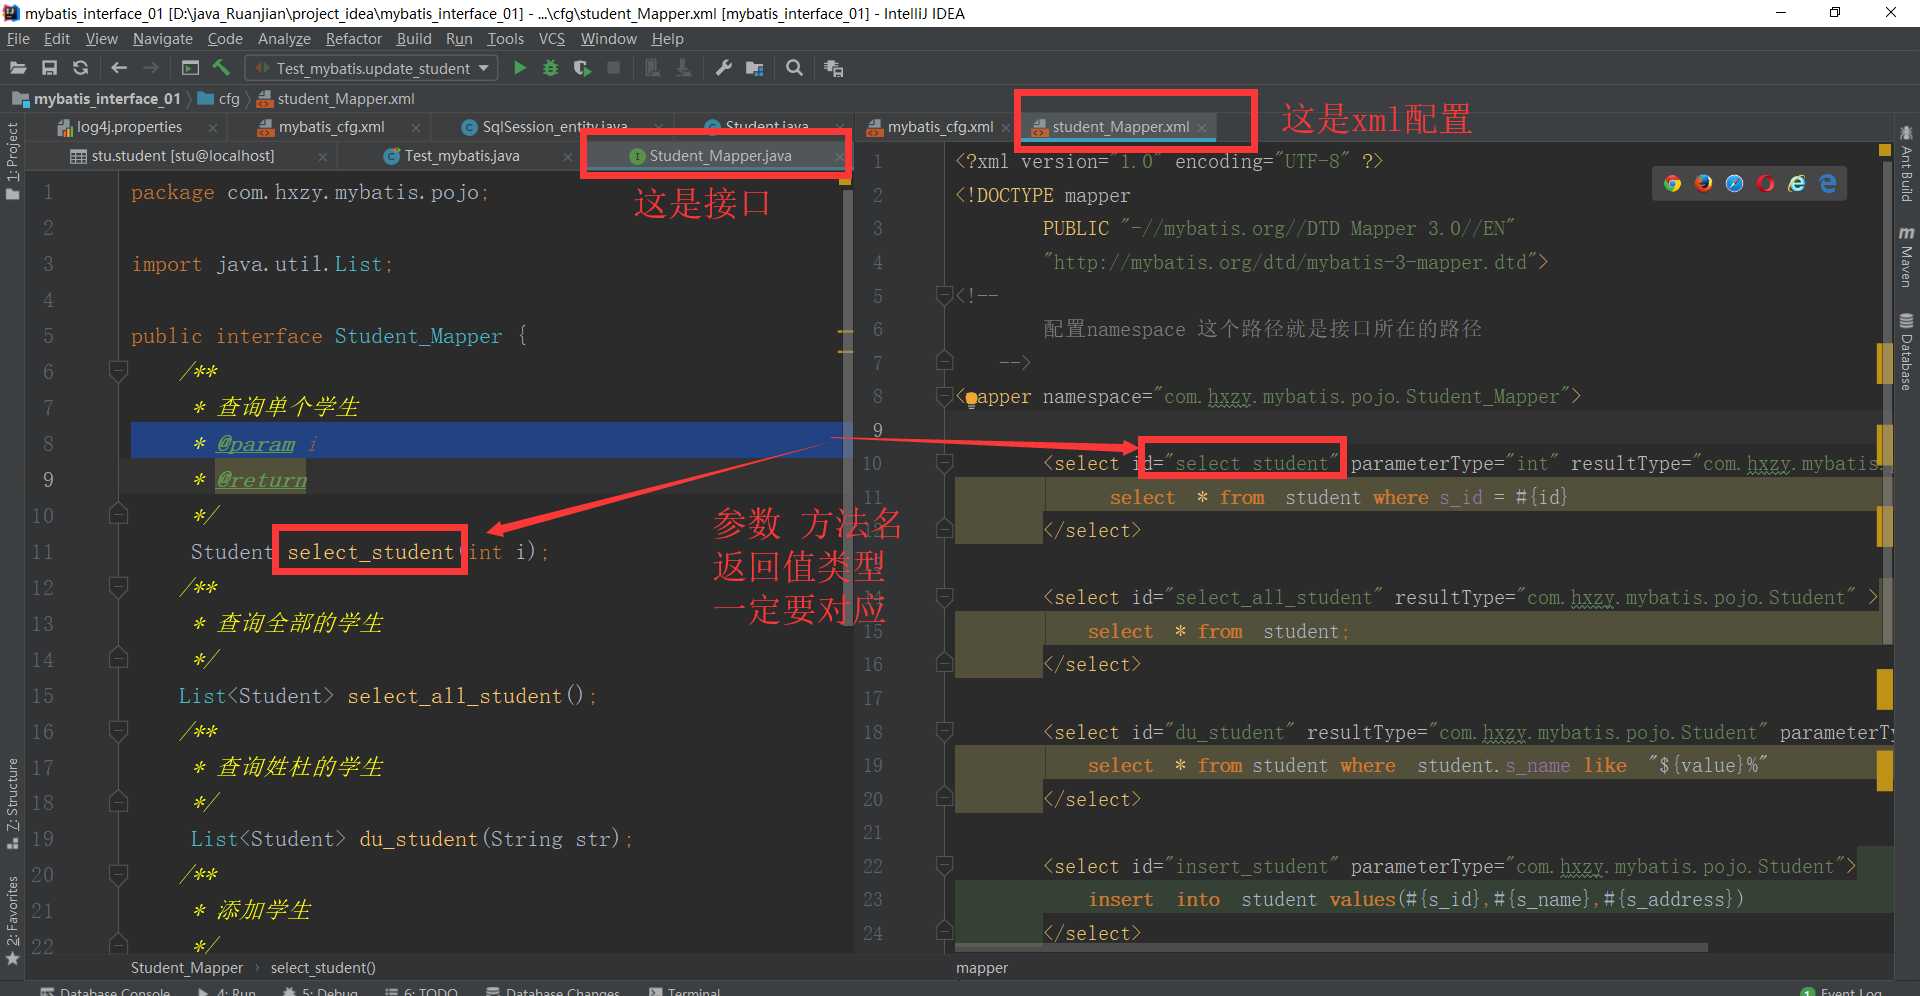Screen dimensions: 1920x996
Task: Click the Build Project hammer icon
Action: point(221,68)
